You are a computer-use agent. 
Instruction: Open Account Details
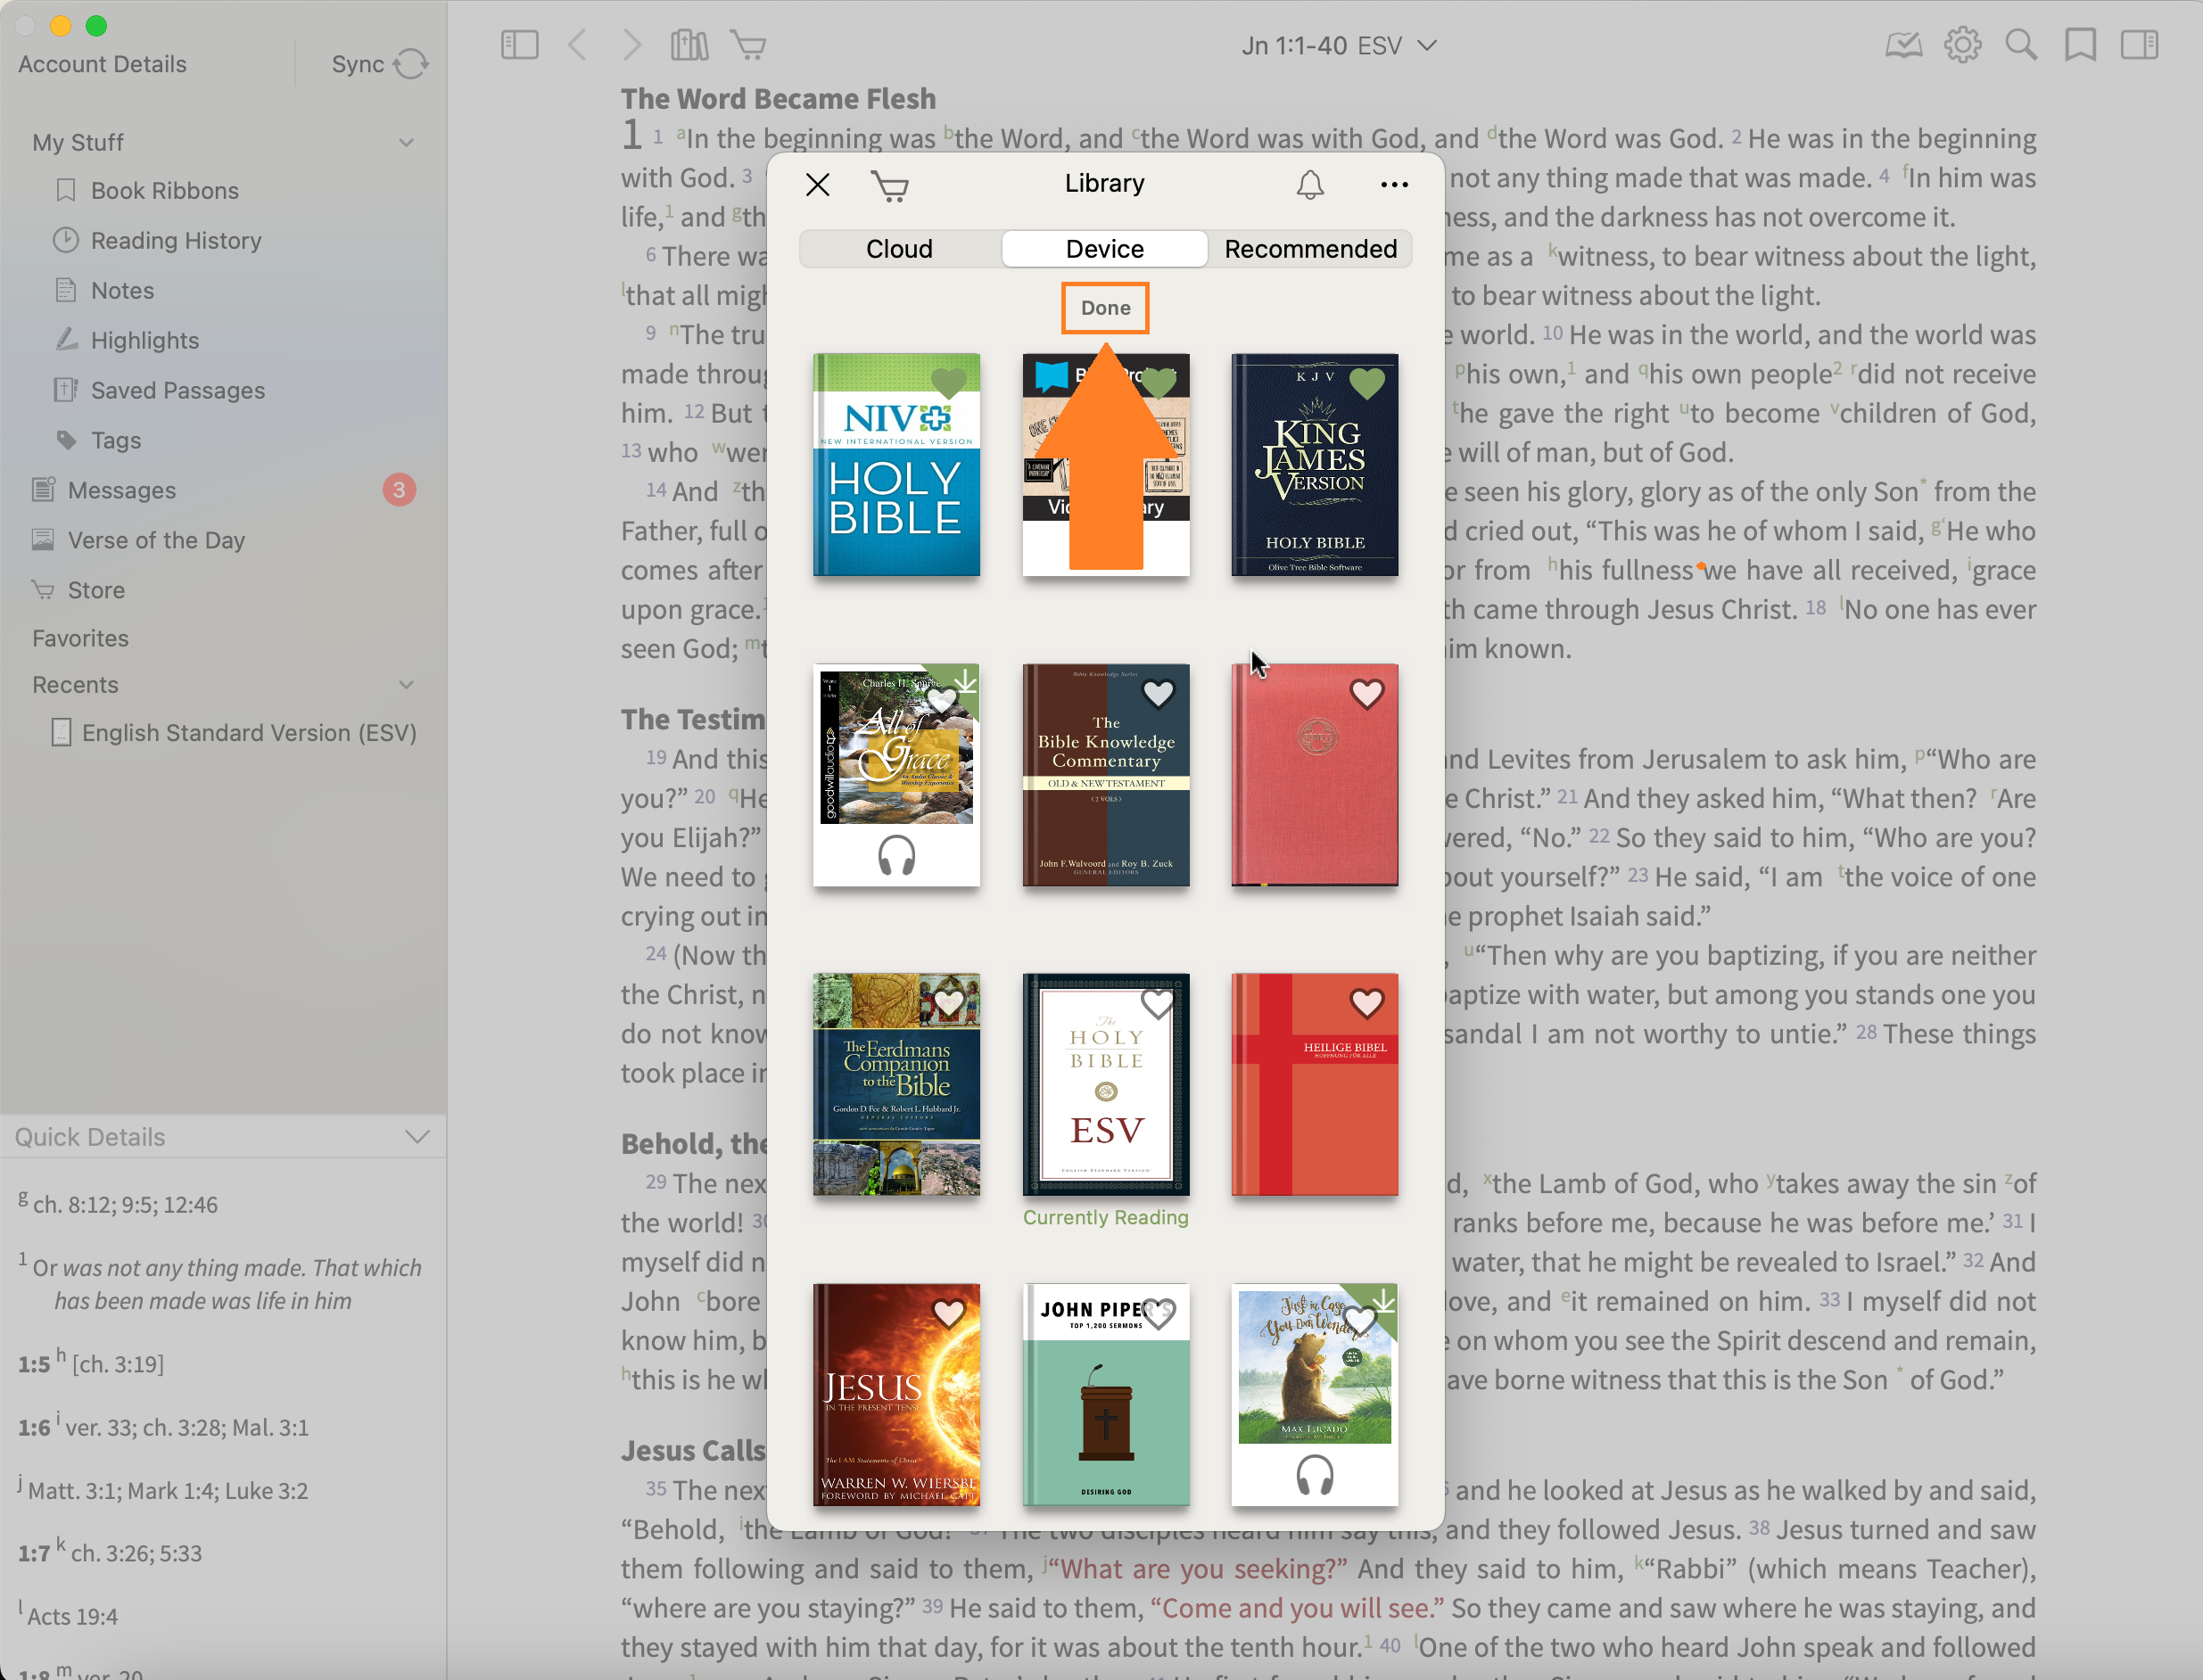point(102,64)
